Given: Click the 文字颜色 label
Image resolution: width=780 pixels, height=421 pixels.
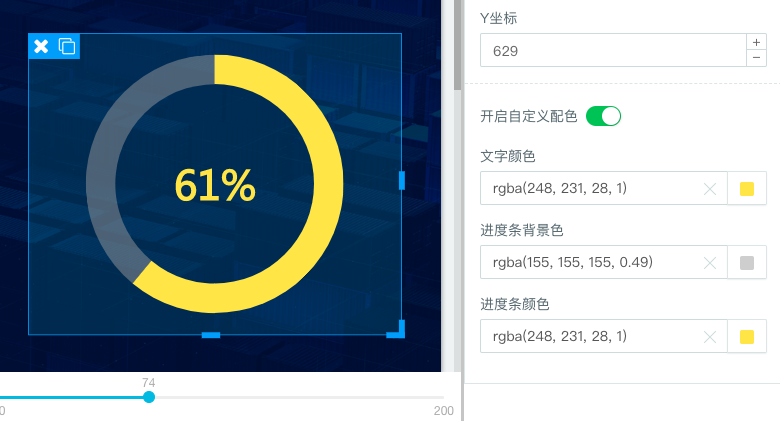Looking at the screenshot, I should [x=507, y=156].
